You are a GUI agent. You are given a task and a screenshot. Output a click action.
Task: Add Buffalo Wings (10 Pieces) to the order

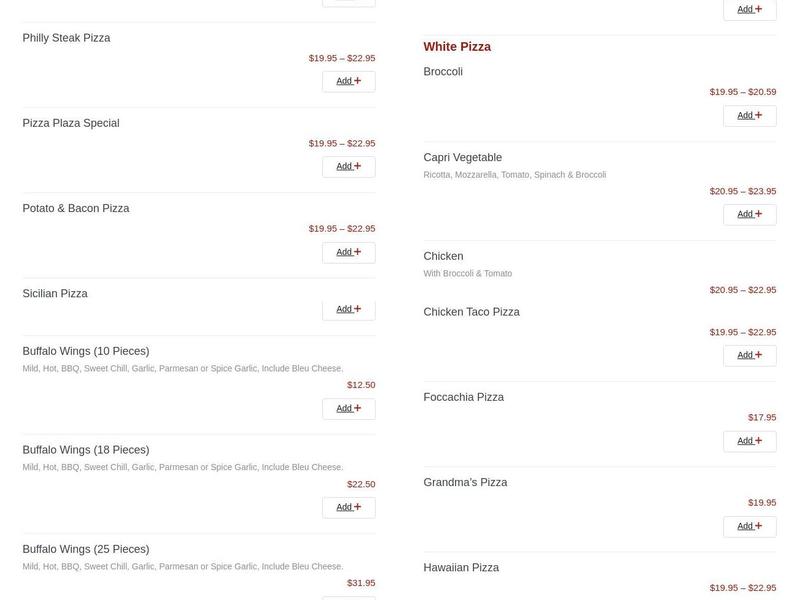click(348, 407)
